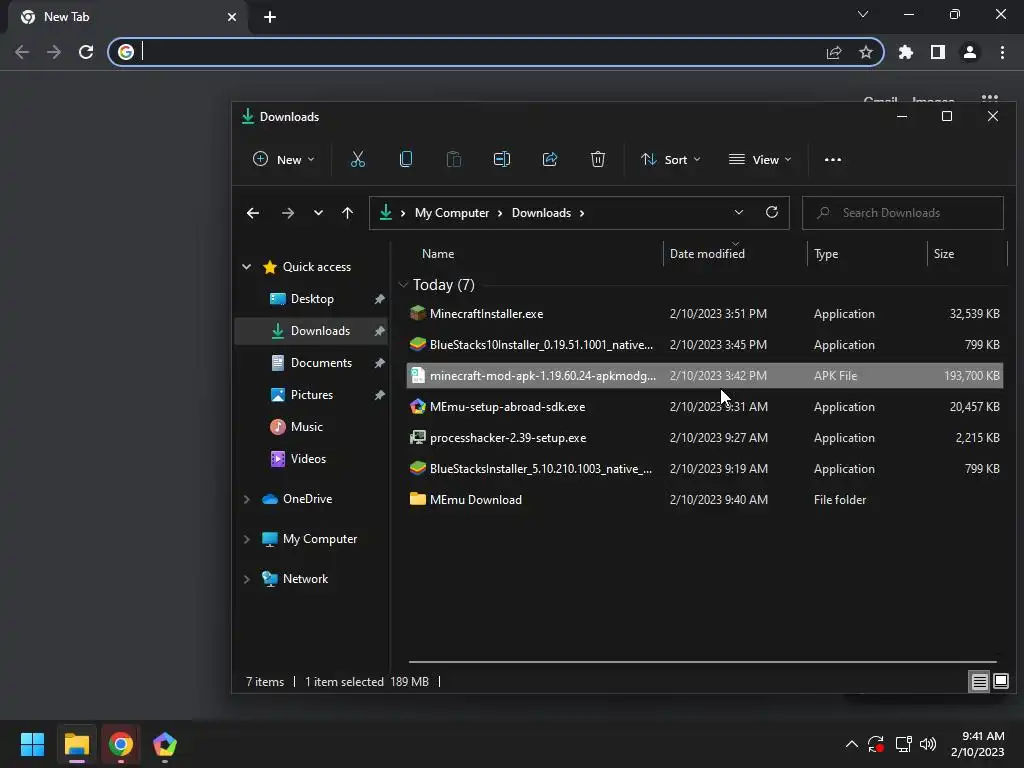Viewport: 1024px width, 768px height.
Task: Open Chrome tab search chevron
Action: pos(863,14)
